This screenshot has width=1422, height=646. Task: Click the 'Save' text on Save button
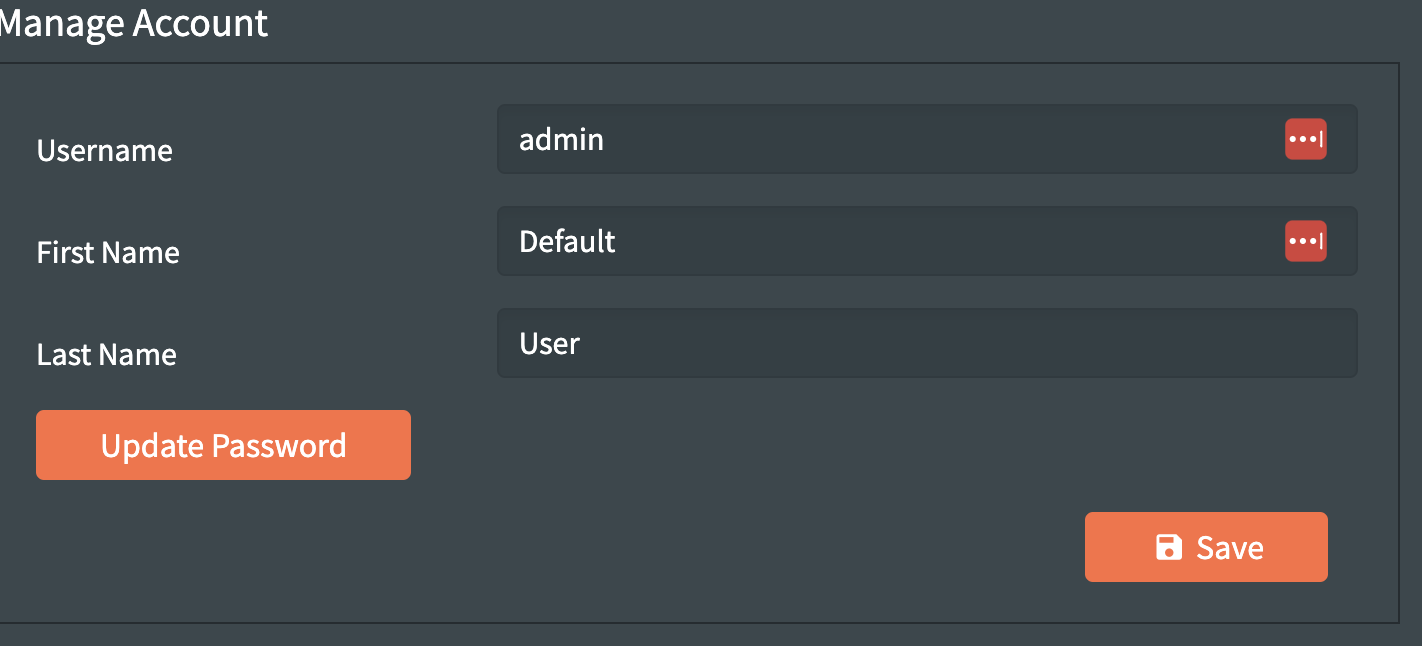(x=1230, y=548)
